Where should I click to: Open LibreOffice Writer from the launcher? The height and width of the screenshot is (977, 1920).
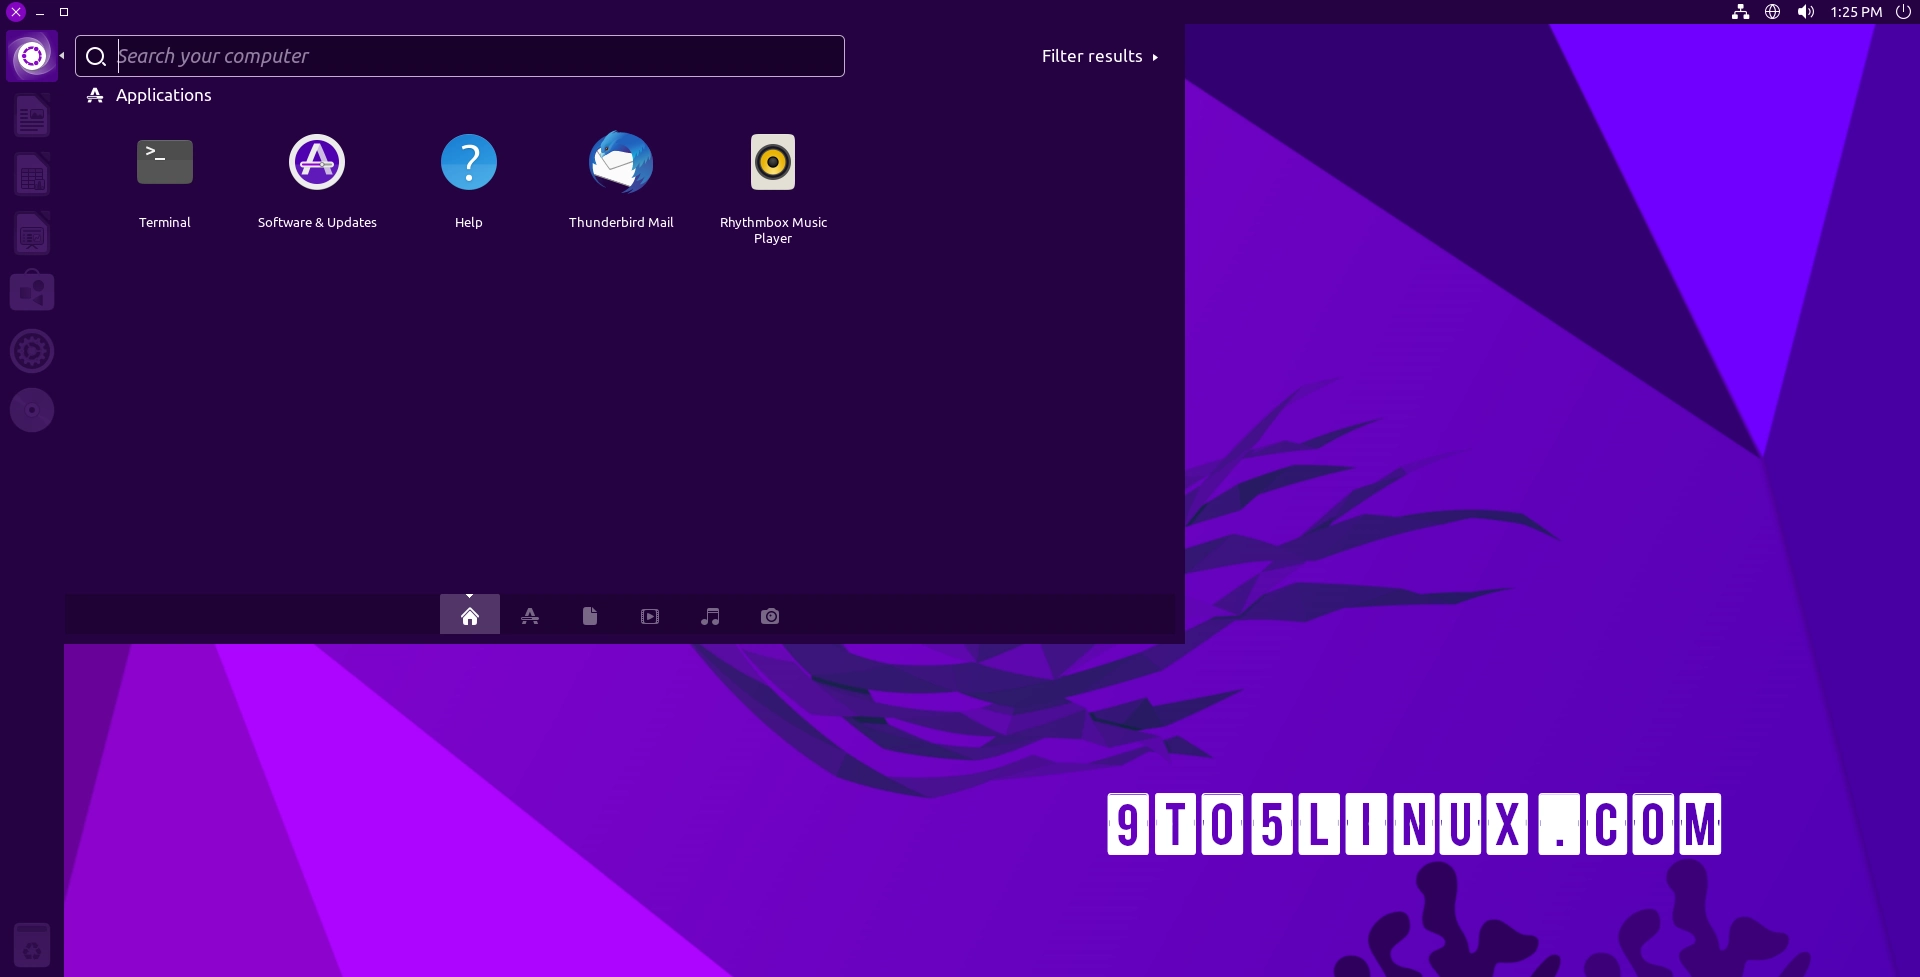coord(32,115)
